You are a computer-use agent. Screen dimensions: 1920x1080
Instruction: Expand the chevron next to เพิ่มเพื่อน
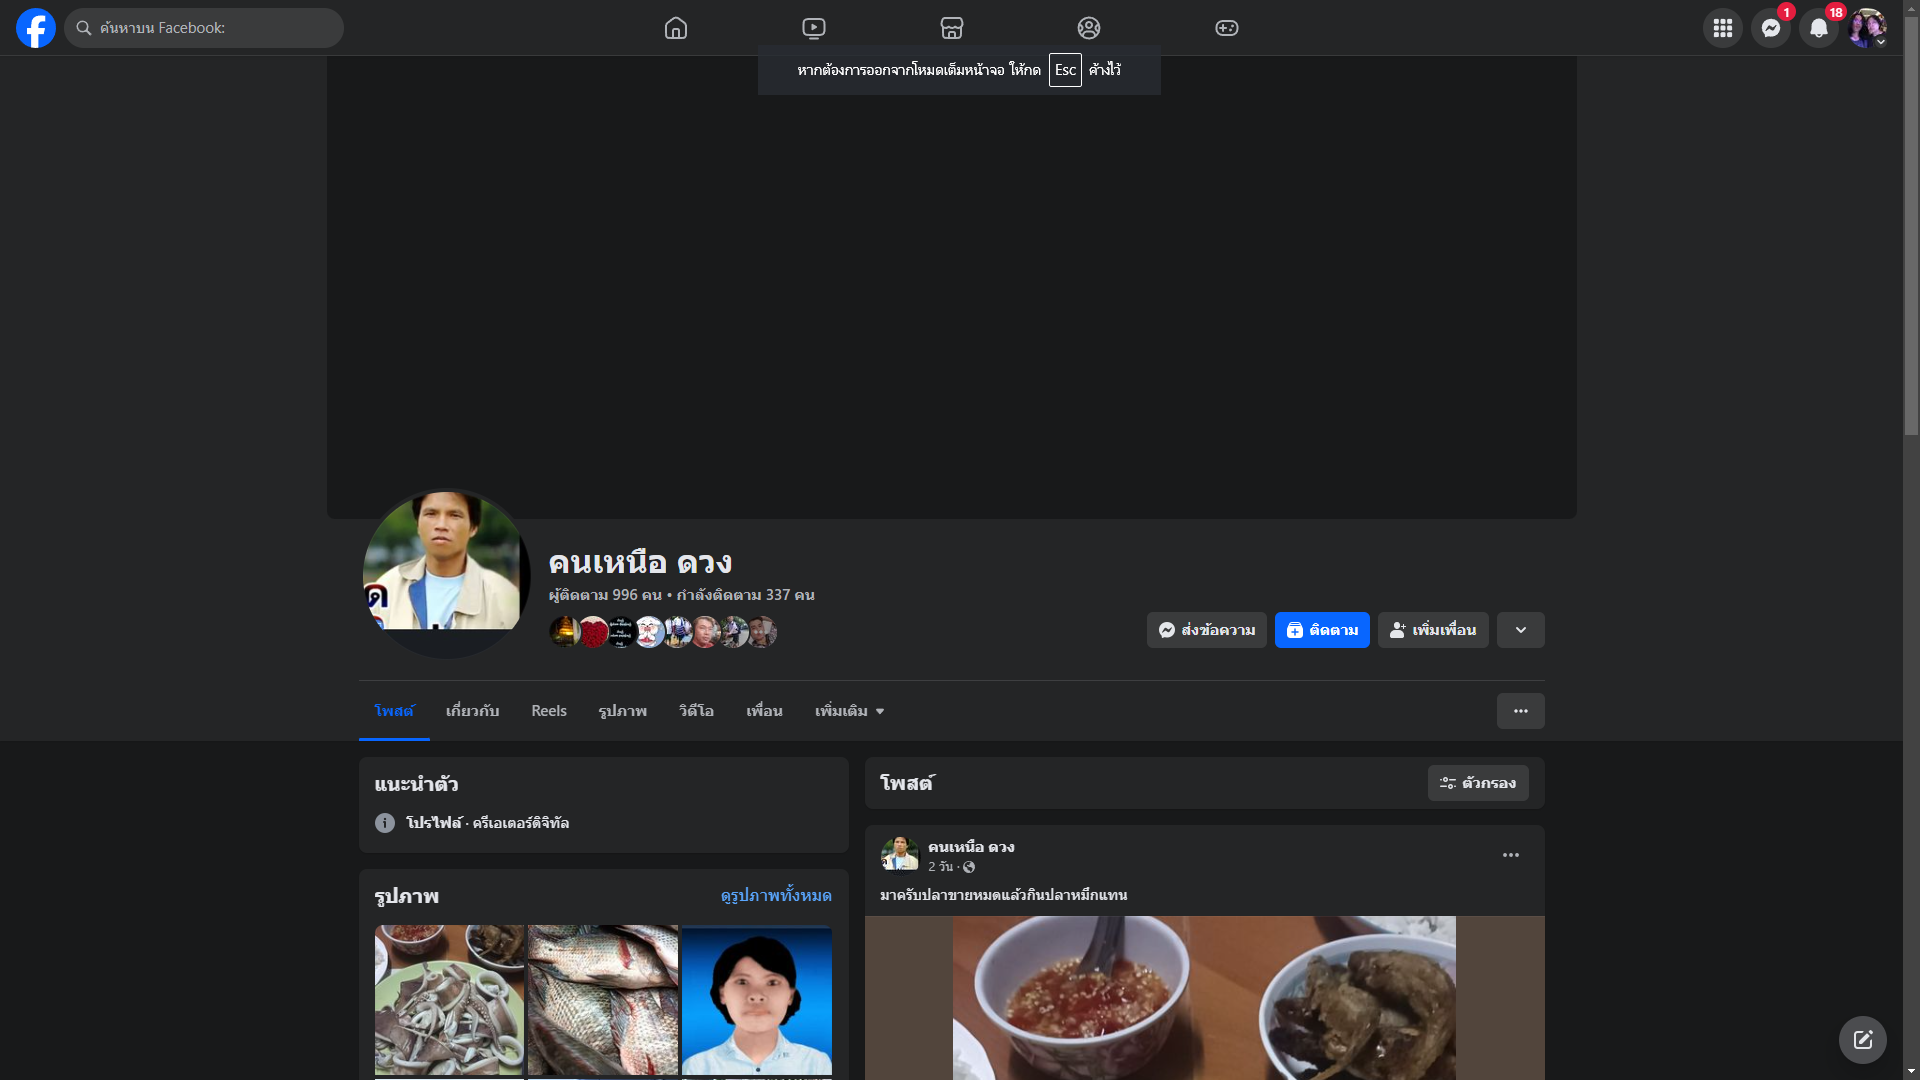1521,630
